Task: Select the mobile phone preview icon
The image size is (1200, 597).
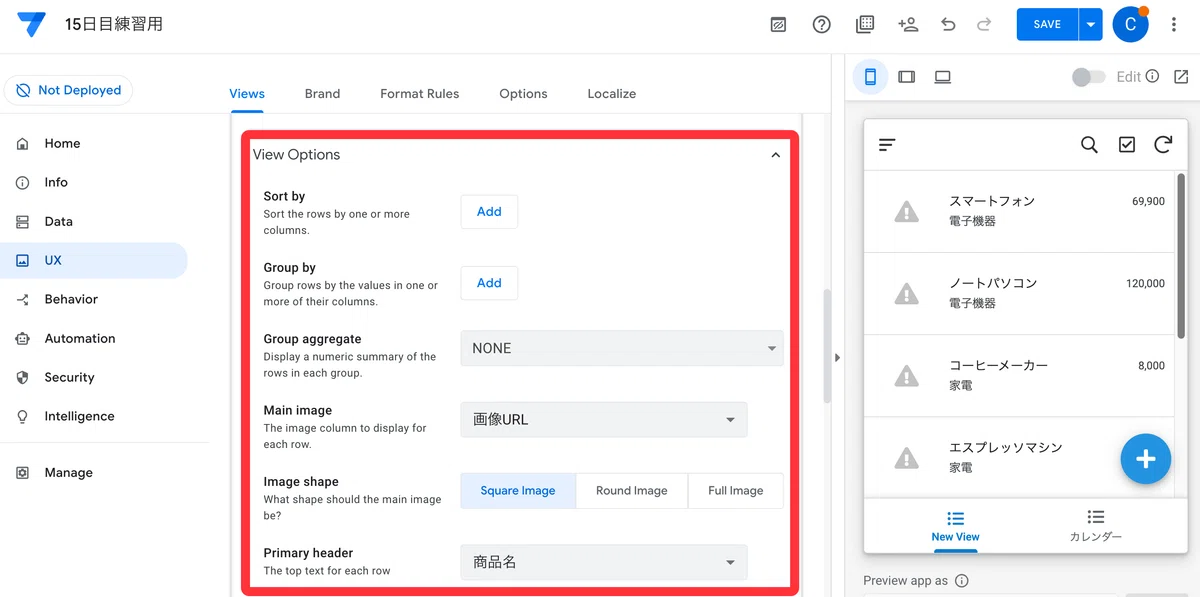Action: pos(870,77)
